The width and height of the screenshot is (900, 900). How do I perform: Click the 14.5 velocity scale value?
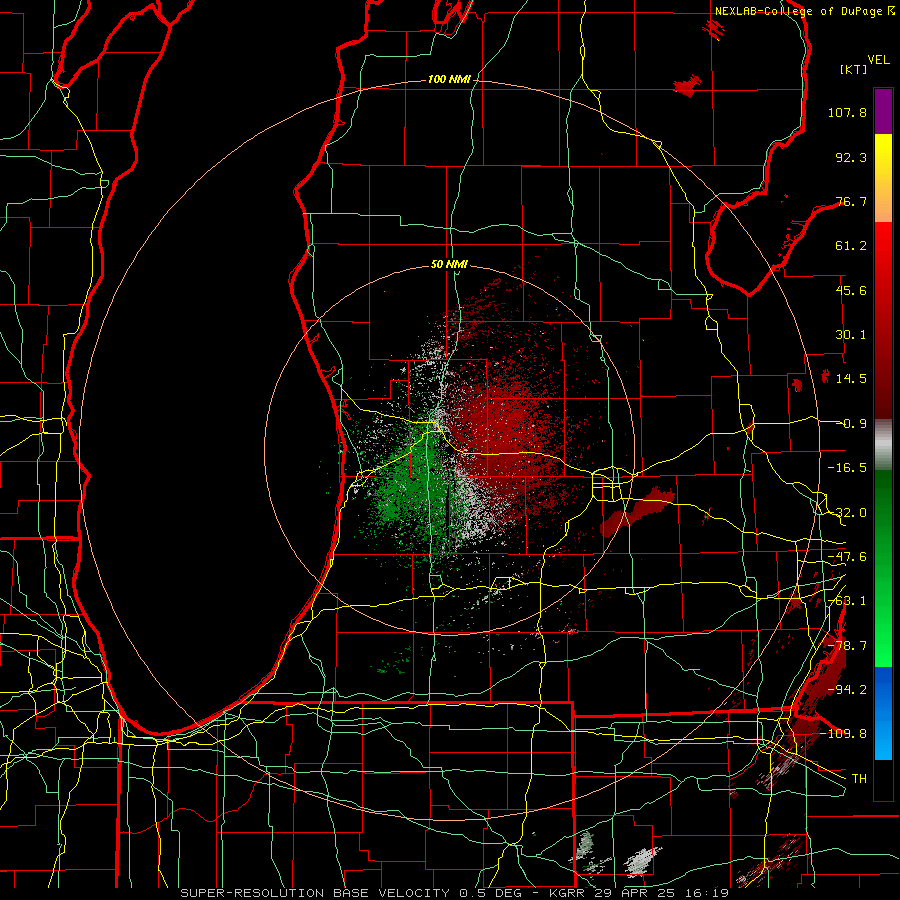tap(851, 379)
